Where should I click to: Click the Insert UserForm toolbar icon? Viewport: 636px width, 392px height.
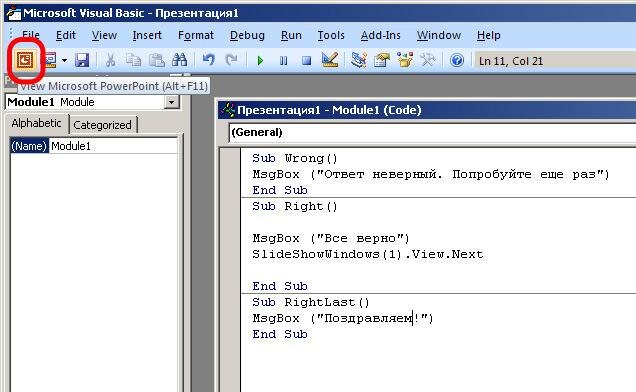(51, 60)
